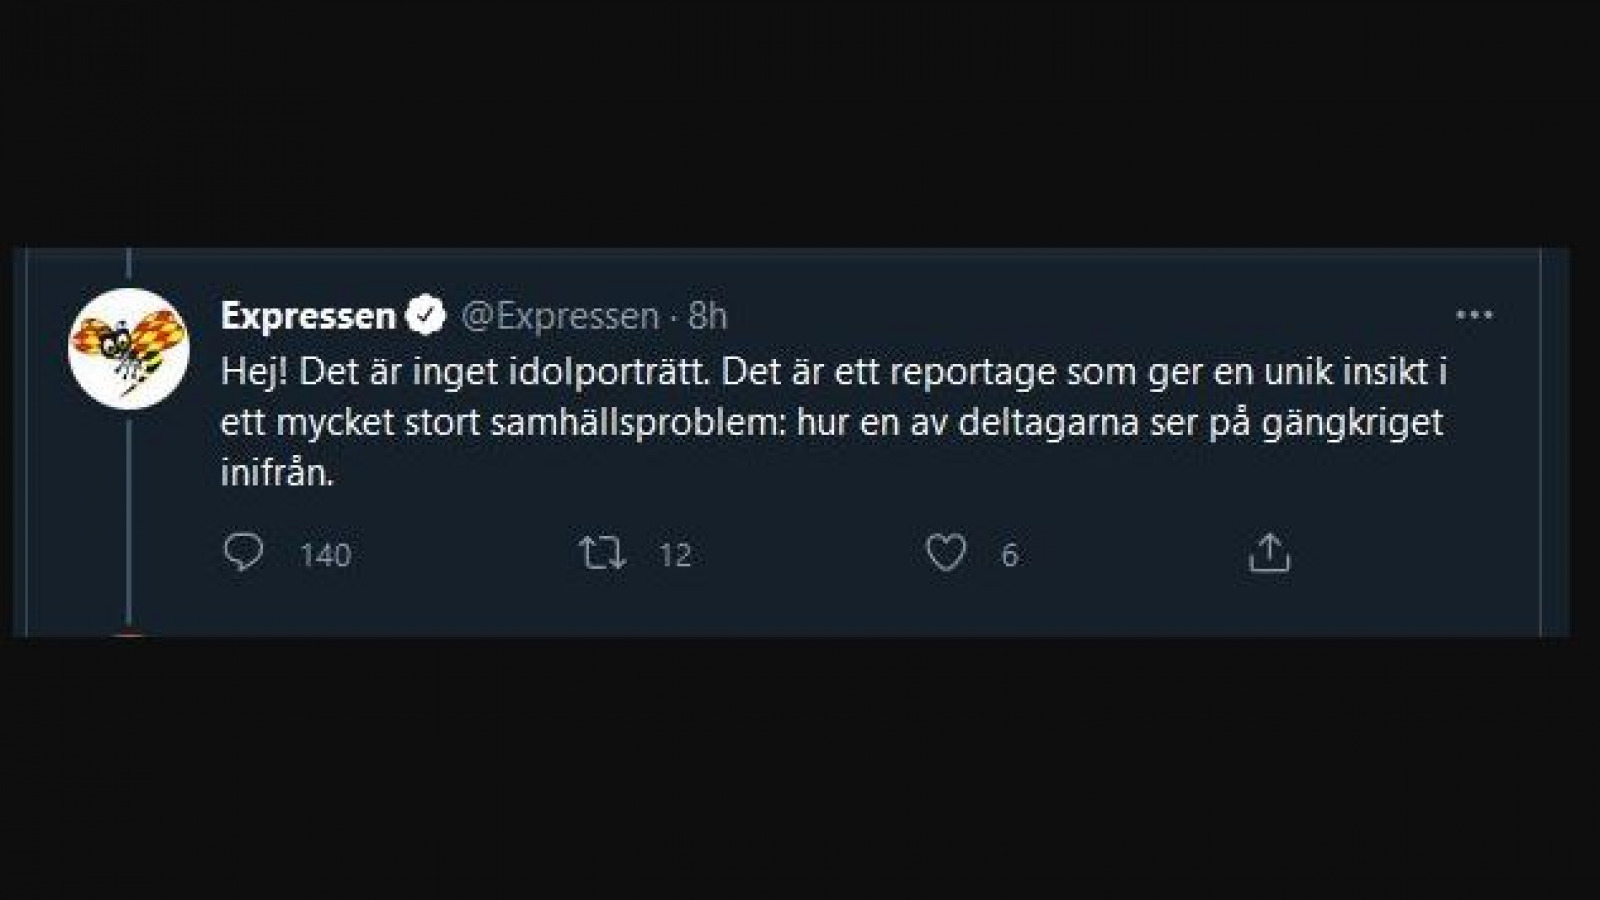Like the tweet with heart icon

tap(946, 553)
